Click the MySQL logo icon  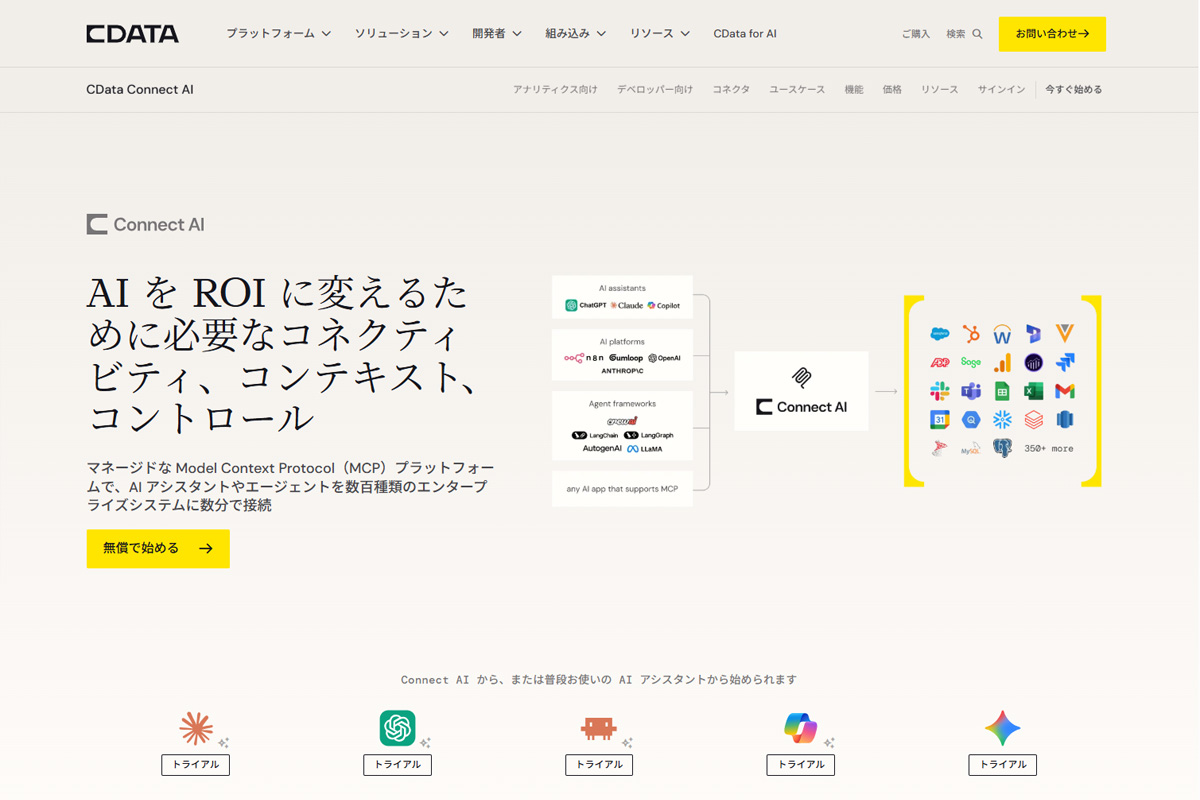971,449
